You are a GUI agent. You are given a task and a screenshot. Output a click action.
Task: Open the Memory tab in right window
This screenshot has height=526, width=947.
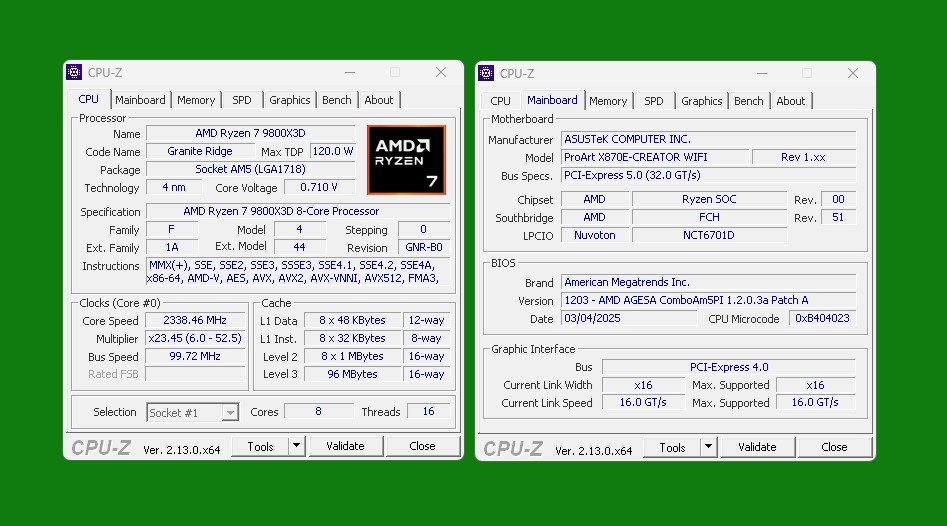(608, 101)
